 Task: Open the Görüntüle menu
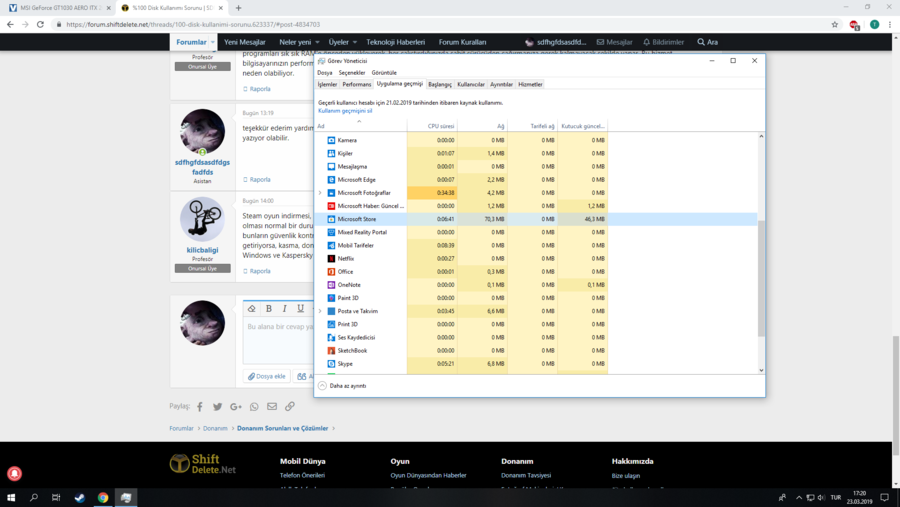click(x=384, y=73)
